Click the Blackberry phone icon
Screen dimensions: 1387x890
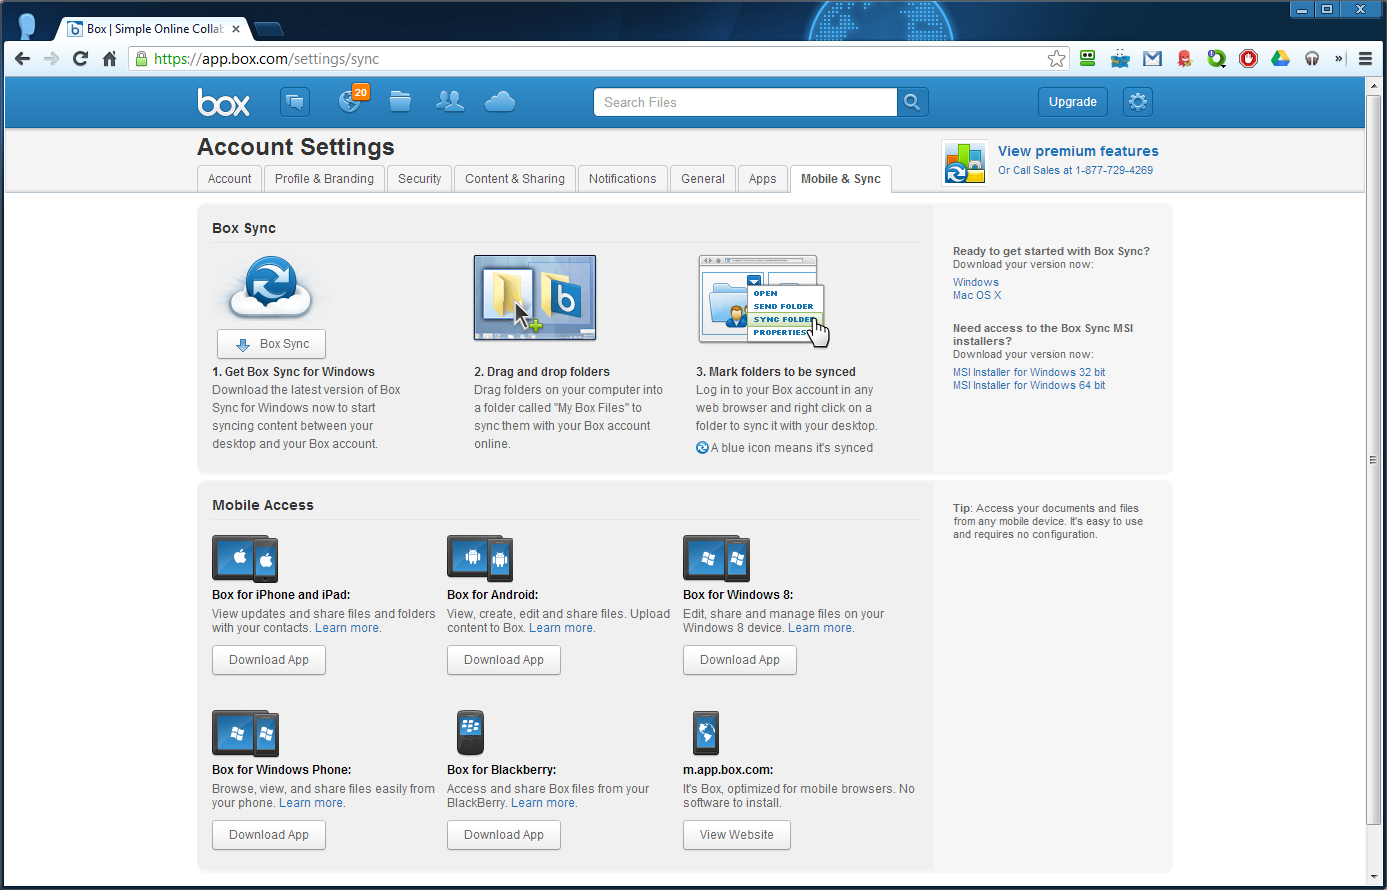coord(470,733)
